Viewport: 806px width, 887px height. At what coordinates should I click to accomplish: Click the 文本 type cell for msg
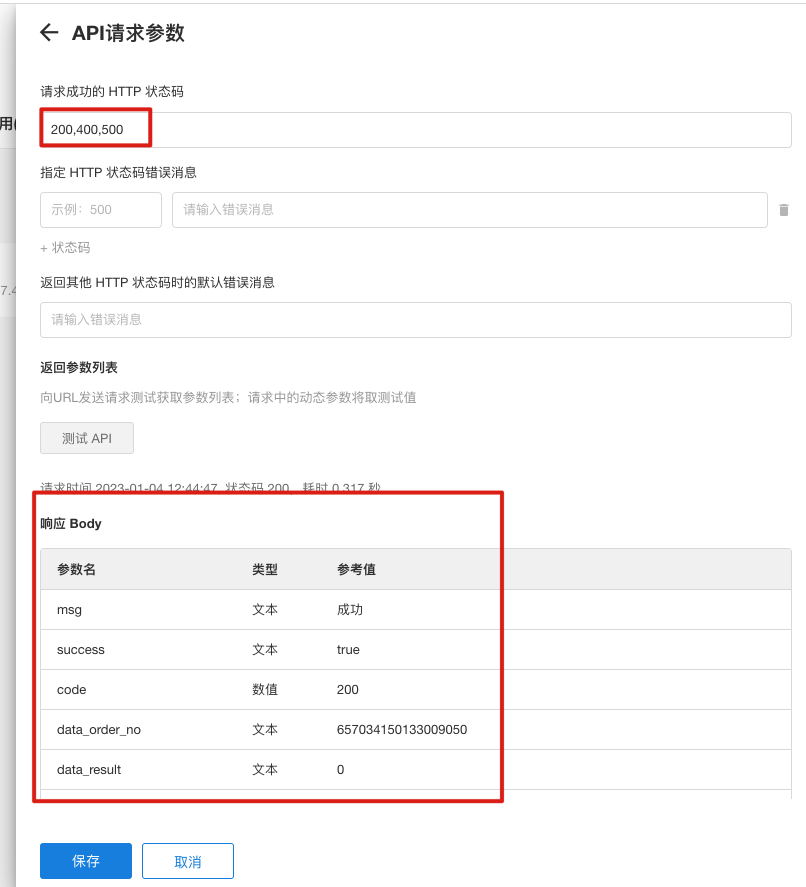tap(265, 610)
